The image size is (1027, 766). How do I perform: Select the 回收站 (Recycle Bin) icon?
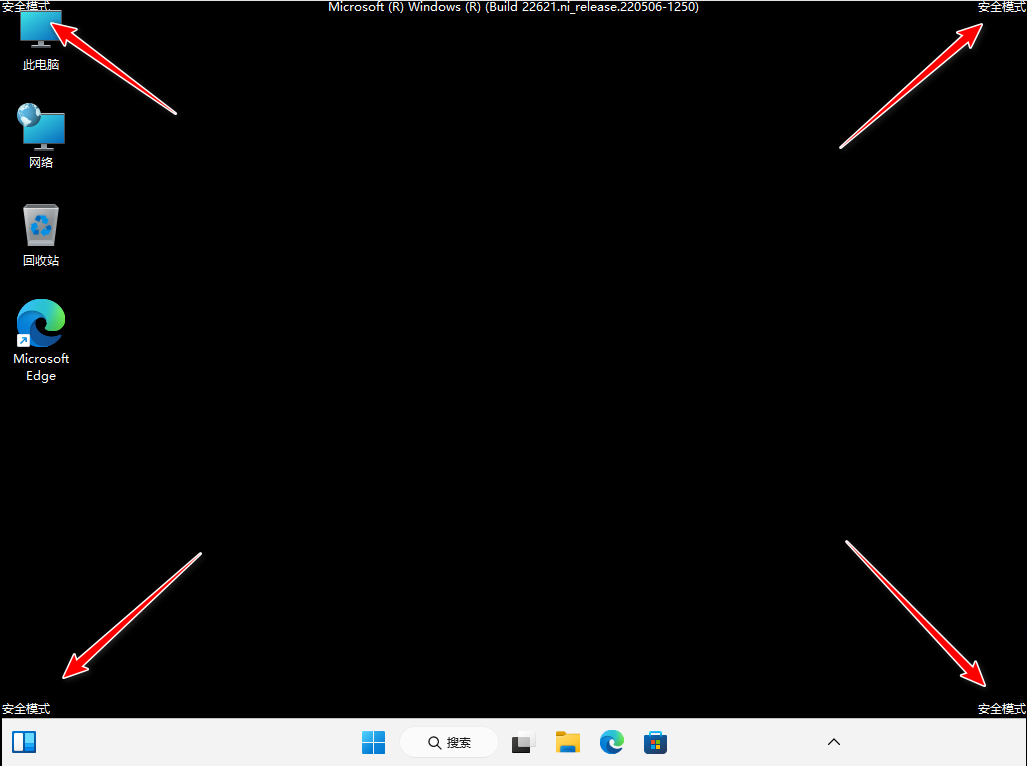pos(41,225)
